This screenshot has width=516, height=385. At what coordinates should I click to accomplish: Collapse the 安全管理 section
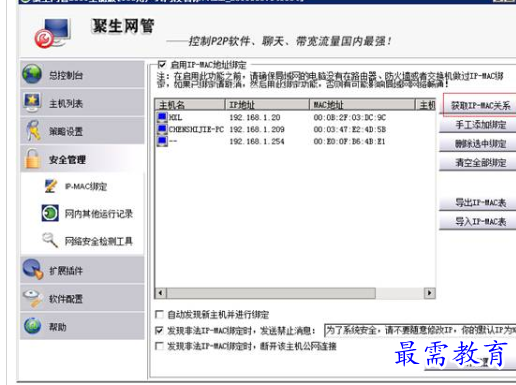tap(82, 159)
